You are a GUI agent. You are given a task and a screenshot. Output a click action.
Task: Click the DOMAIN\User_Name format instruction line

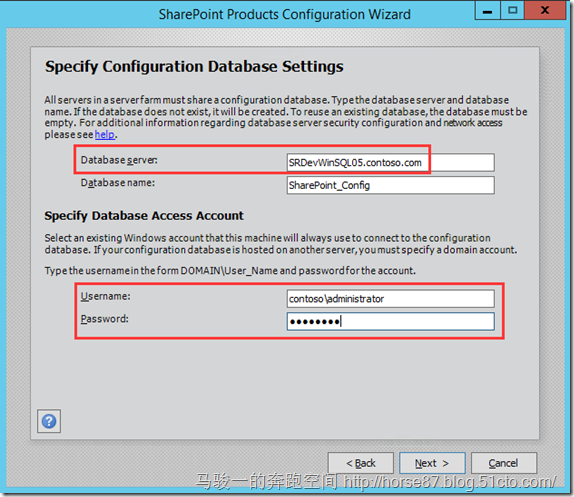(230, 271)
